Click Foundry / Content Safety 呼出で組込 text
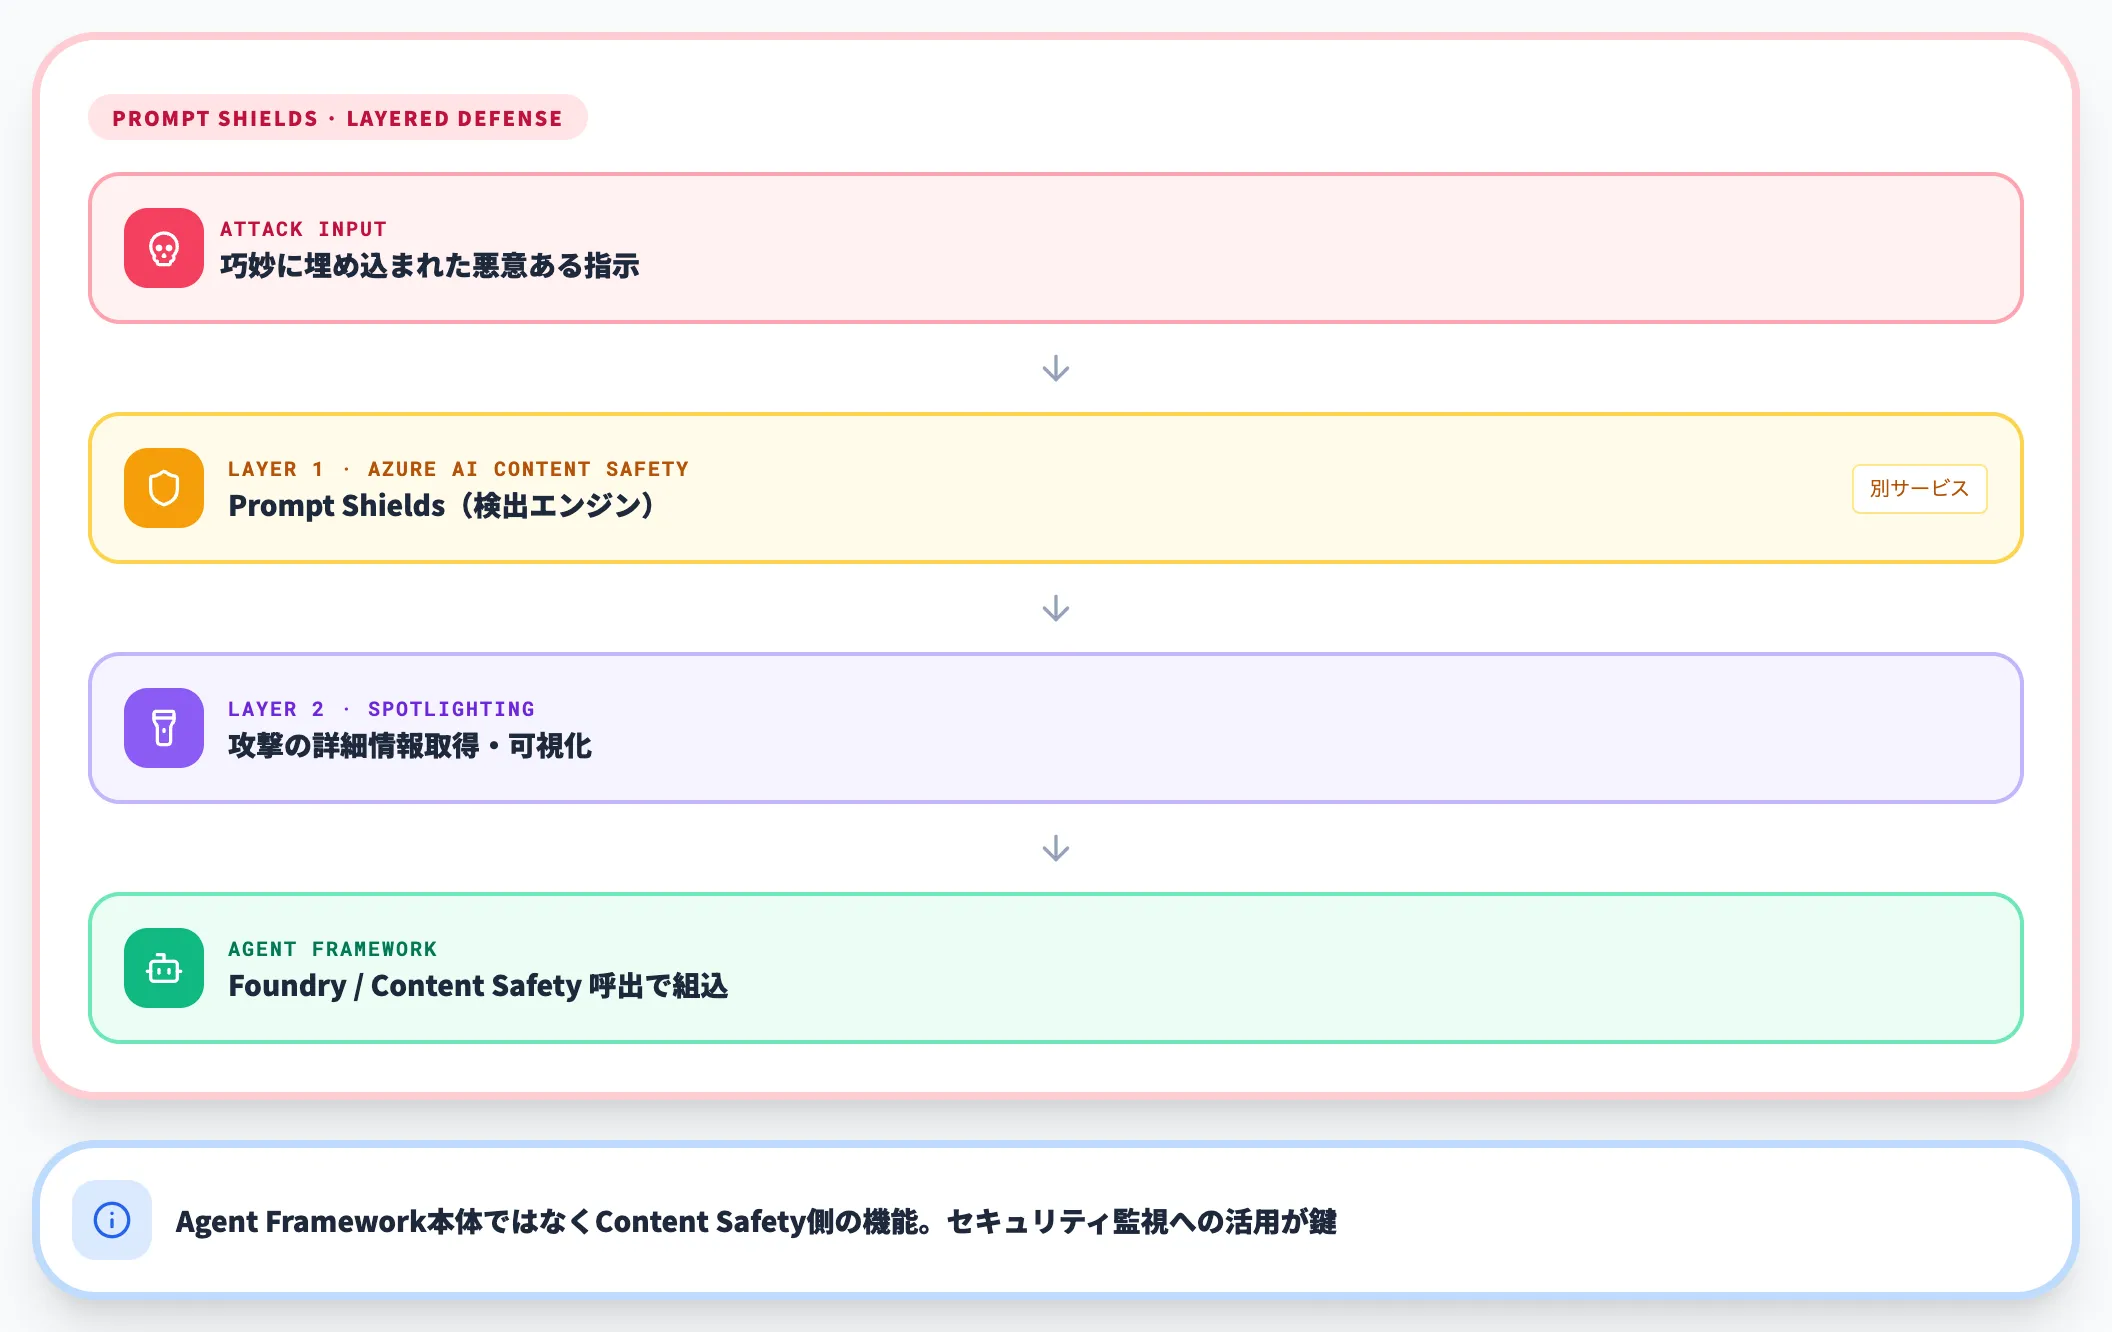The width and height of the screenshot is (2112, 1332). (x=478, y=986)
